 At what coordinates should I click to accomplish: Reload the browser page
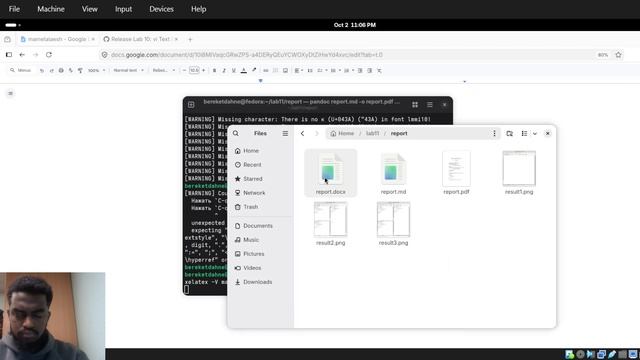pos(49,55)
